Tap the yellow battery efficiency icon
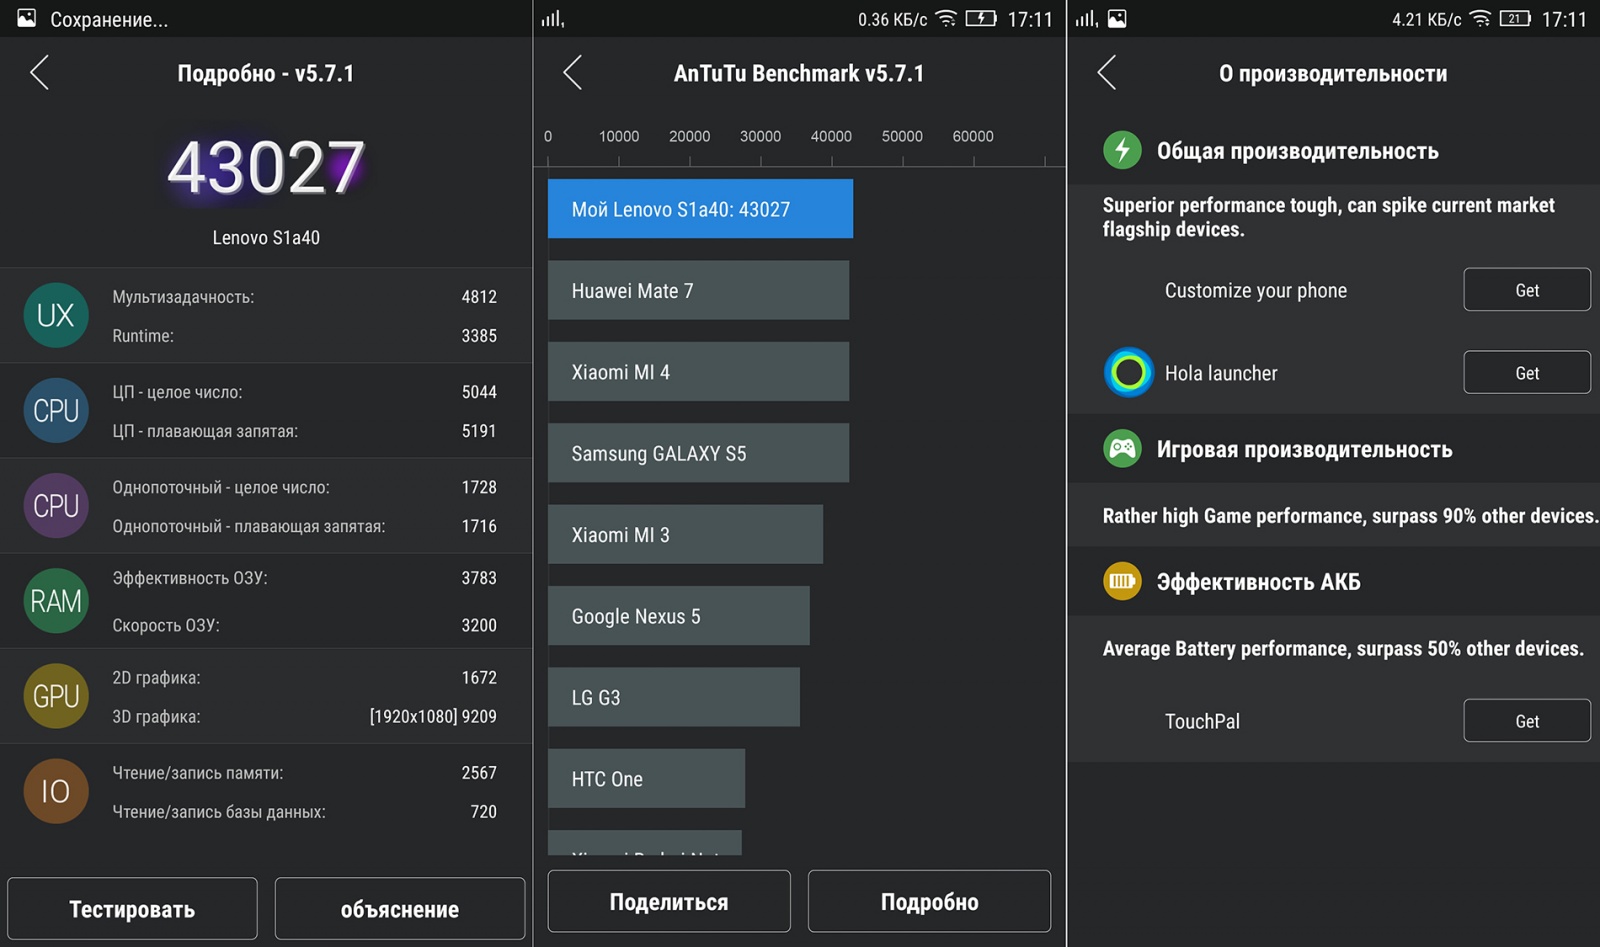The image size is (1600, 947). coord(1122,581)
